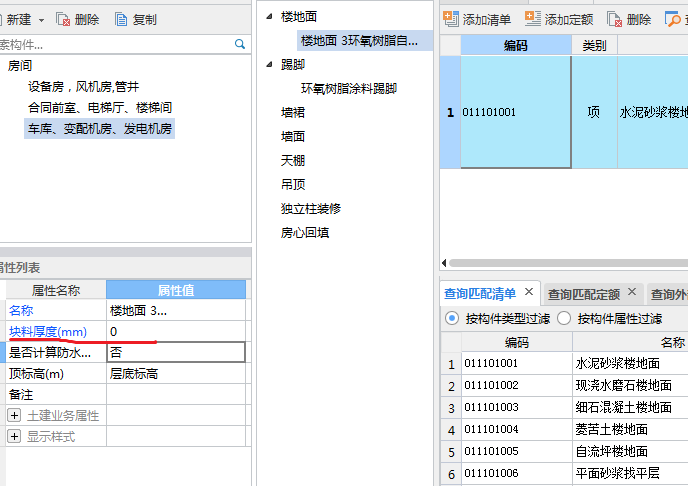The width and height of the screenshot is (688, 486).
Task: Select 楼地面 3环氧树脂自... item
Action: click(364, 41)
